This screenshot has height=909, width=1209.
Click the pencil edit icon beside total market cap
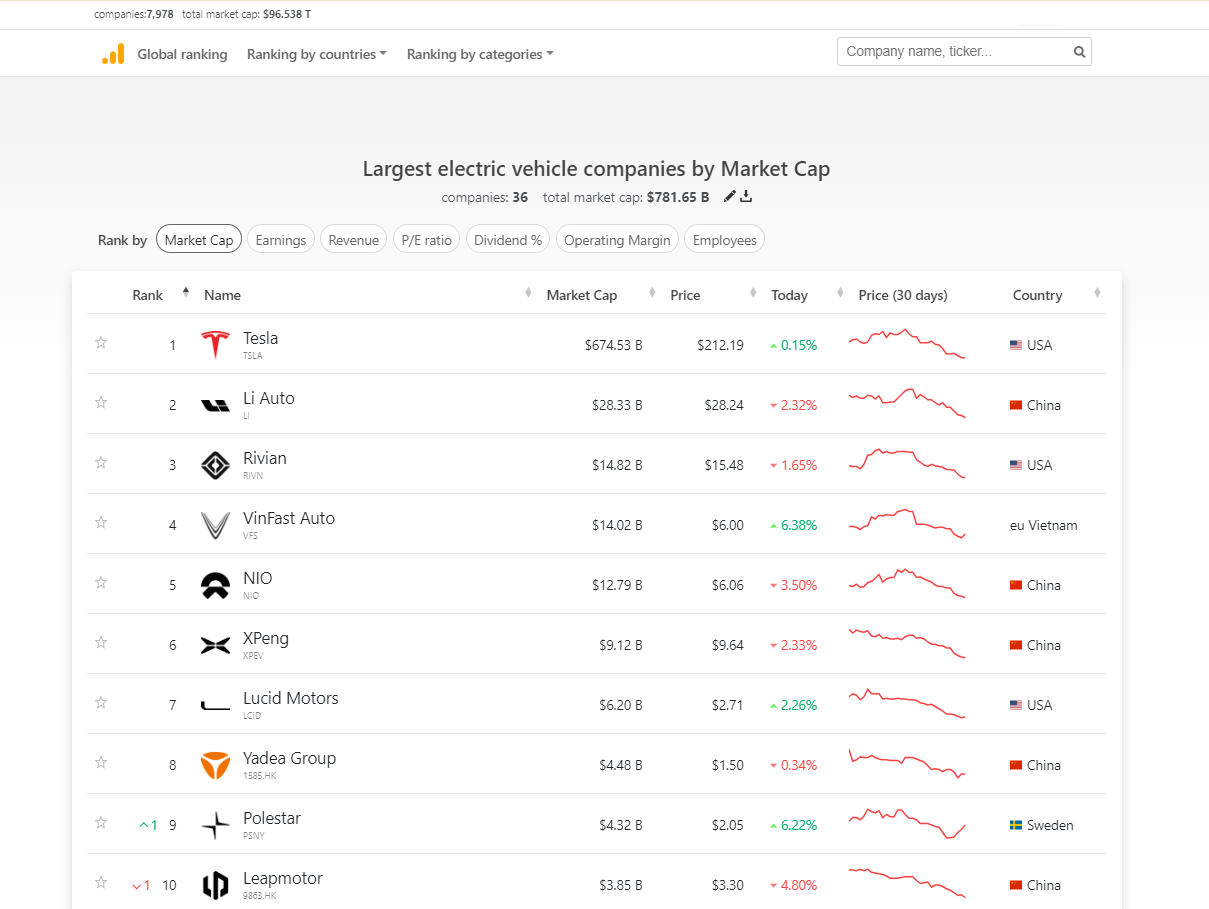coord(729,196)
